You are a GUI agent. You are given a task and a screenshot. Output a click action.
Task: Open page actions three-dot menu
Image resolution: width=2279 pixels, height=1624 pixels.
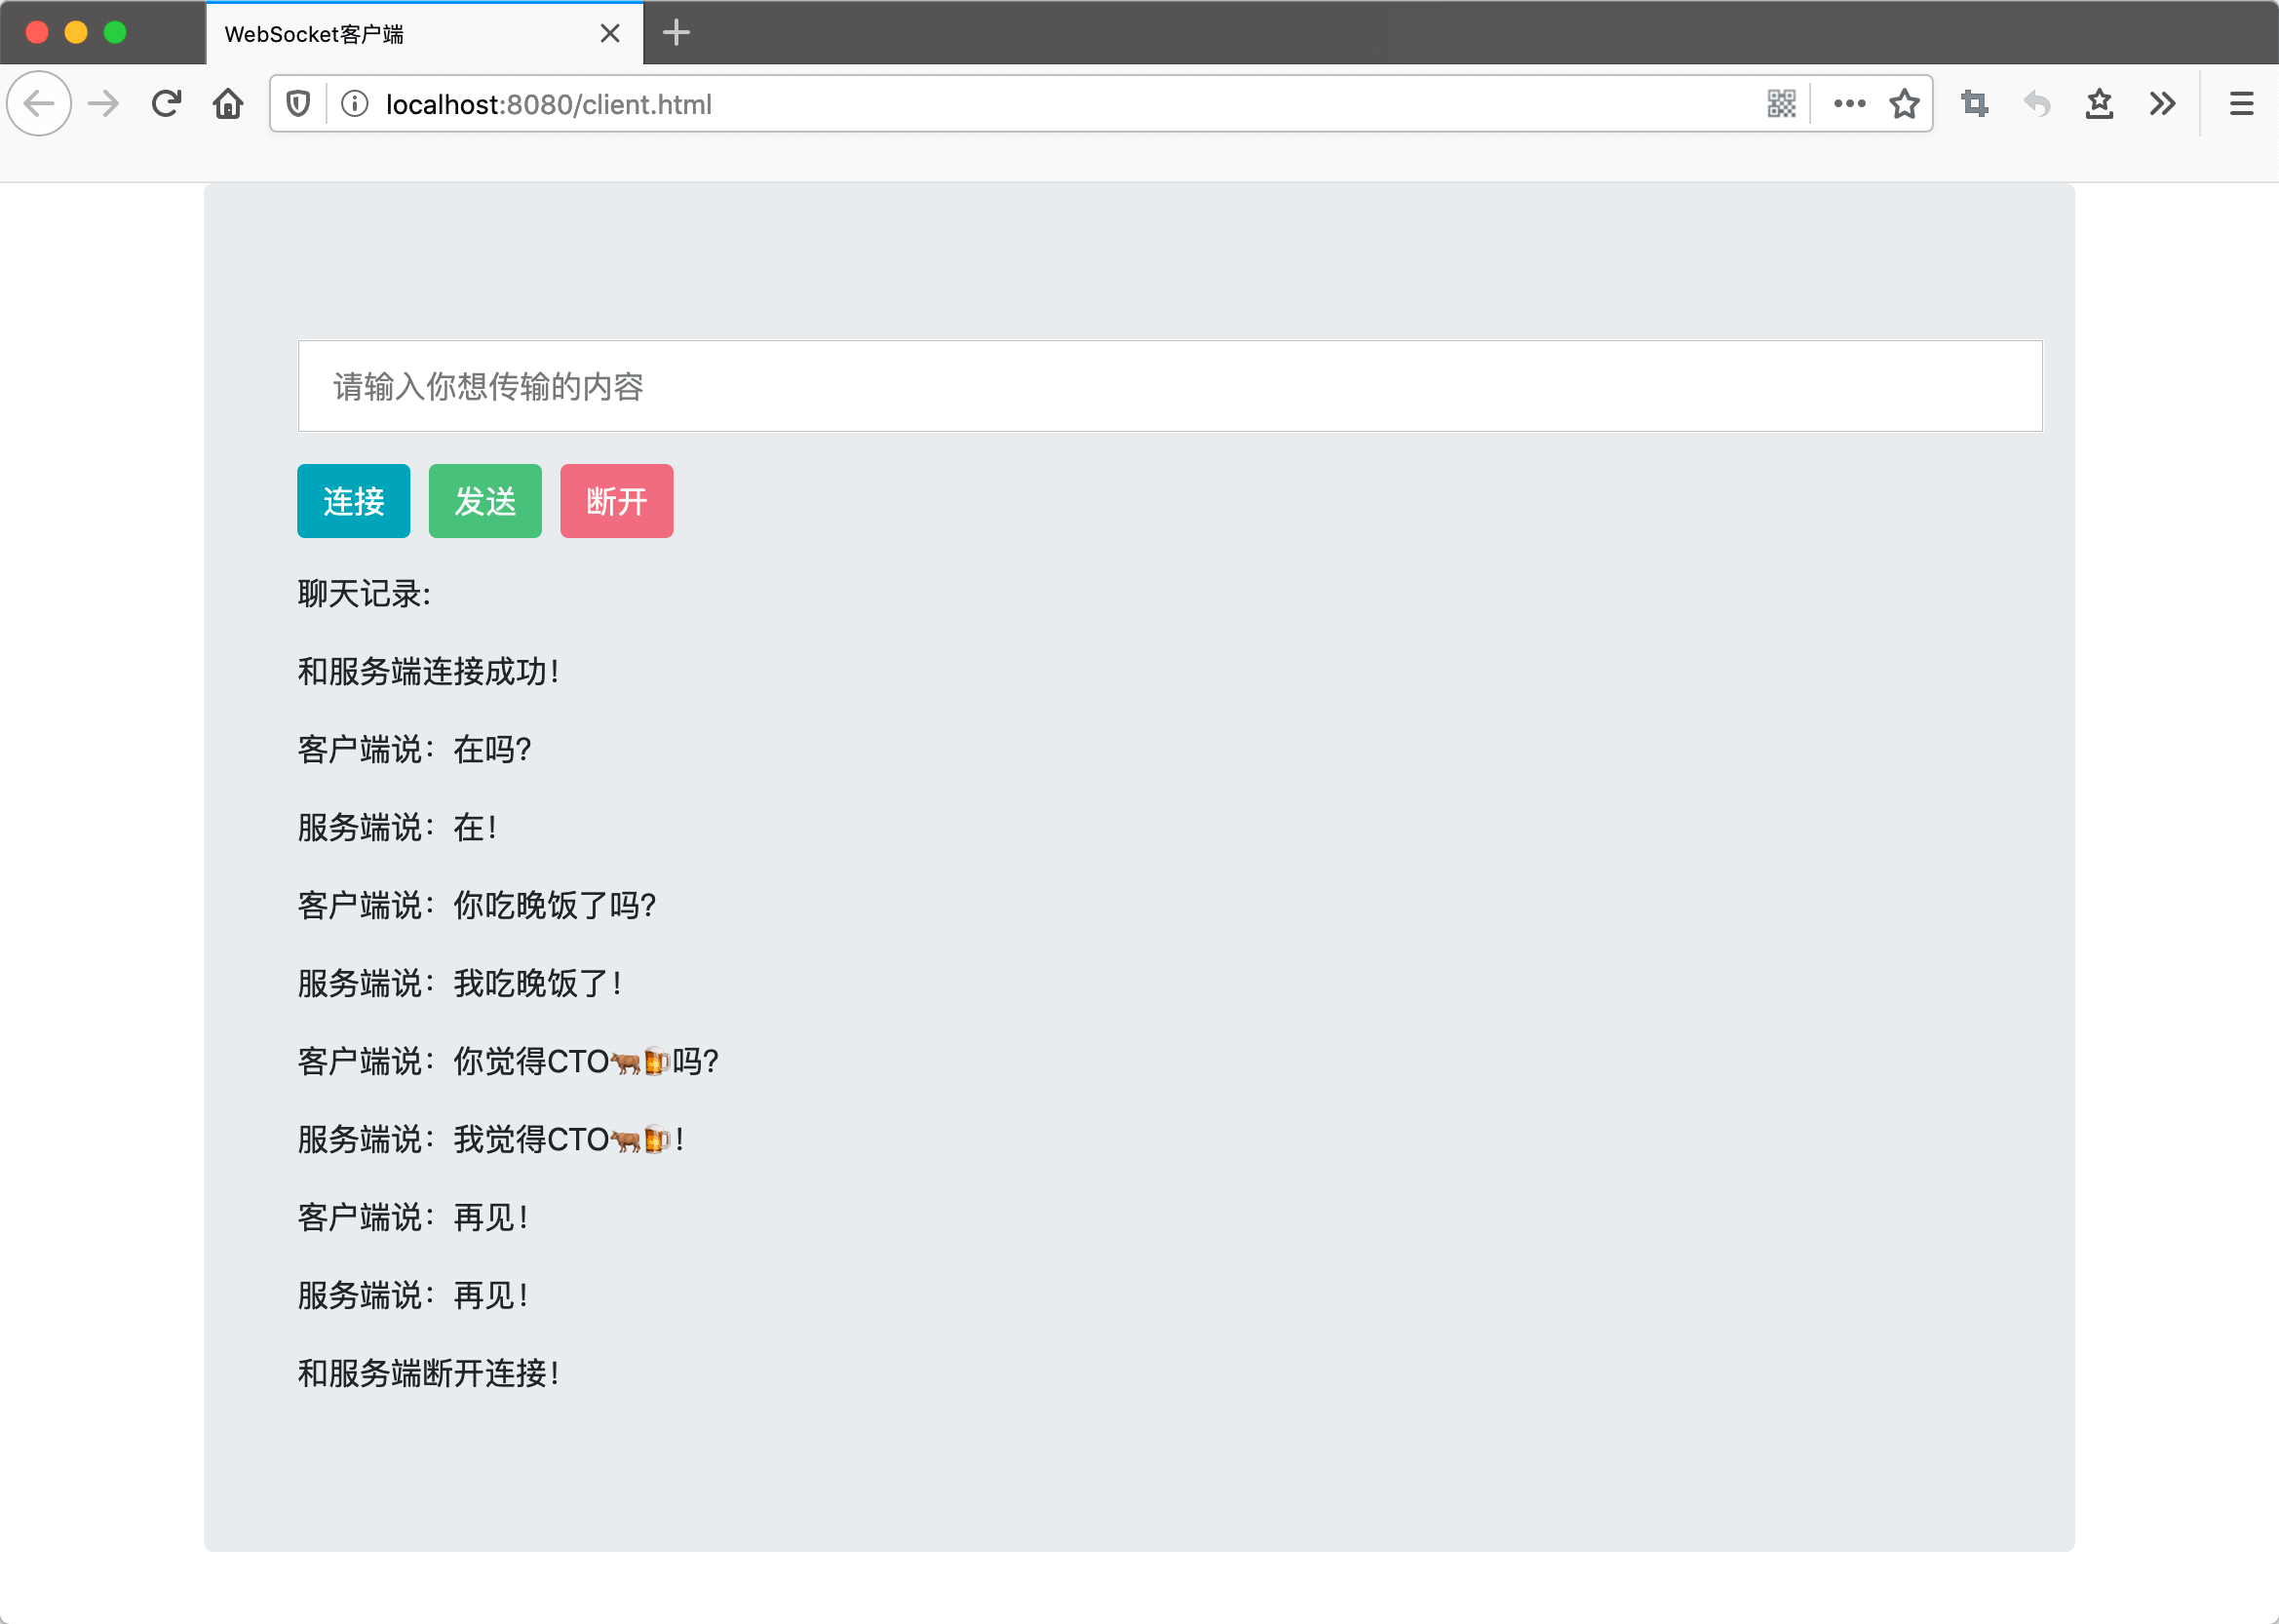pyautogui.click(x=1849, y=104)
